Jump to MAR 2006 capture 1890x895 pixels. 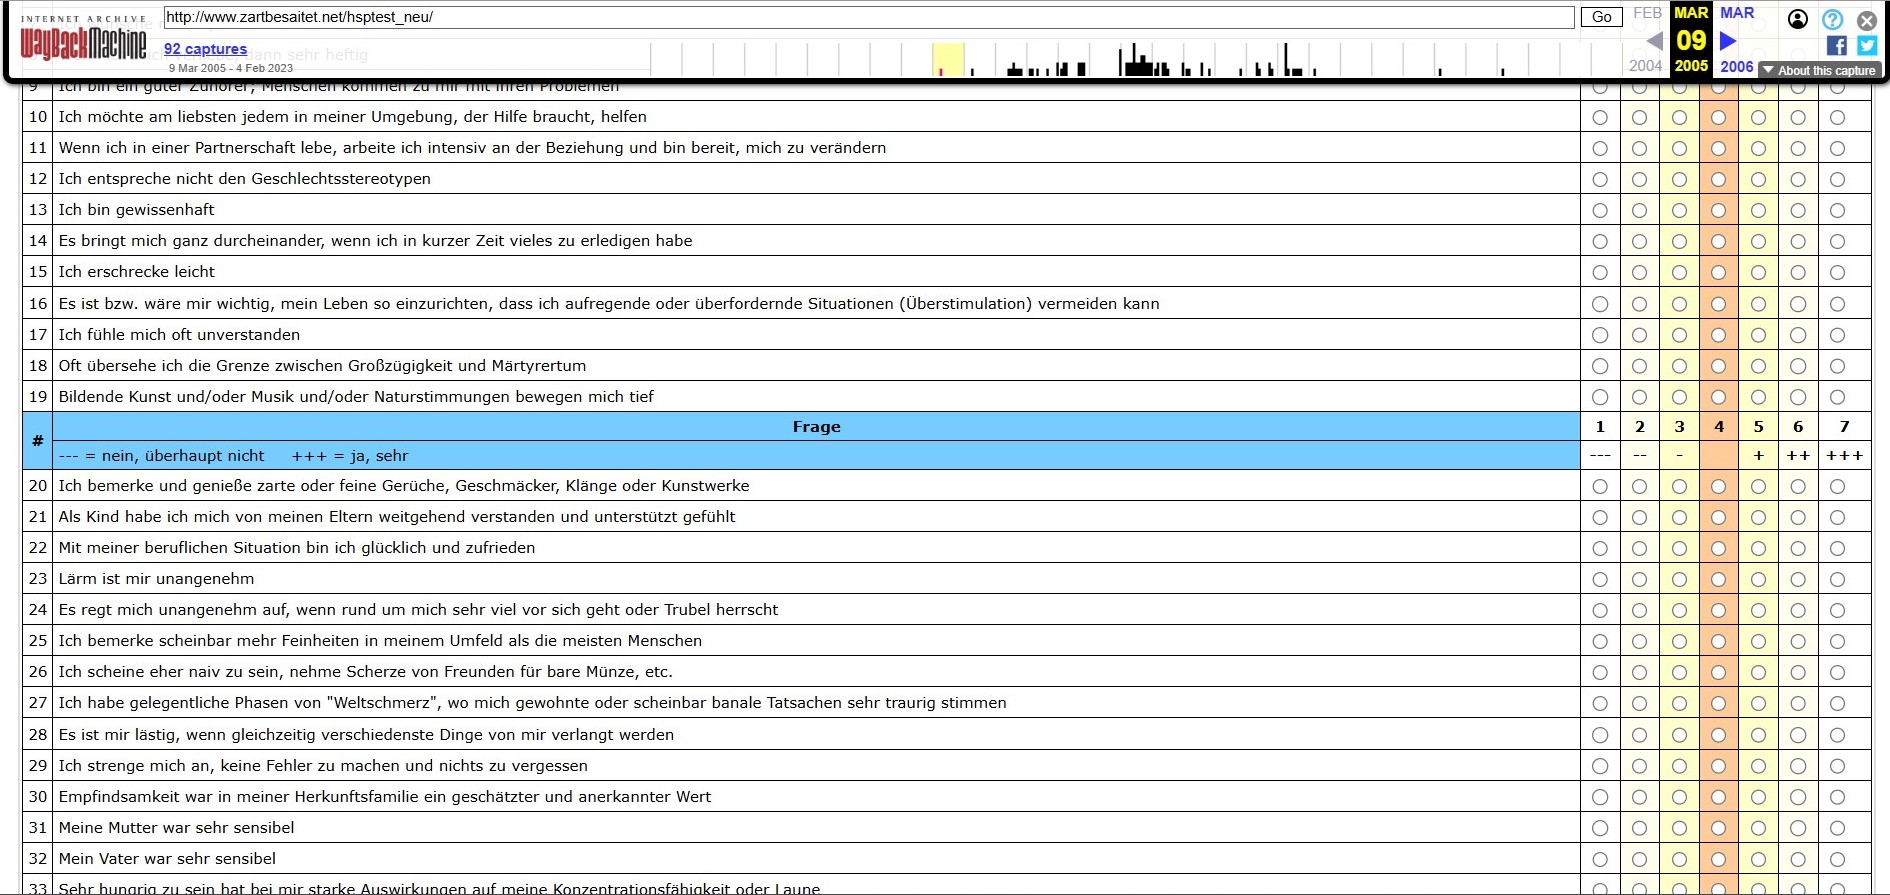[x=1737, y=13]
